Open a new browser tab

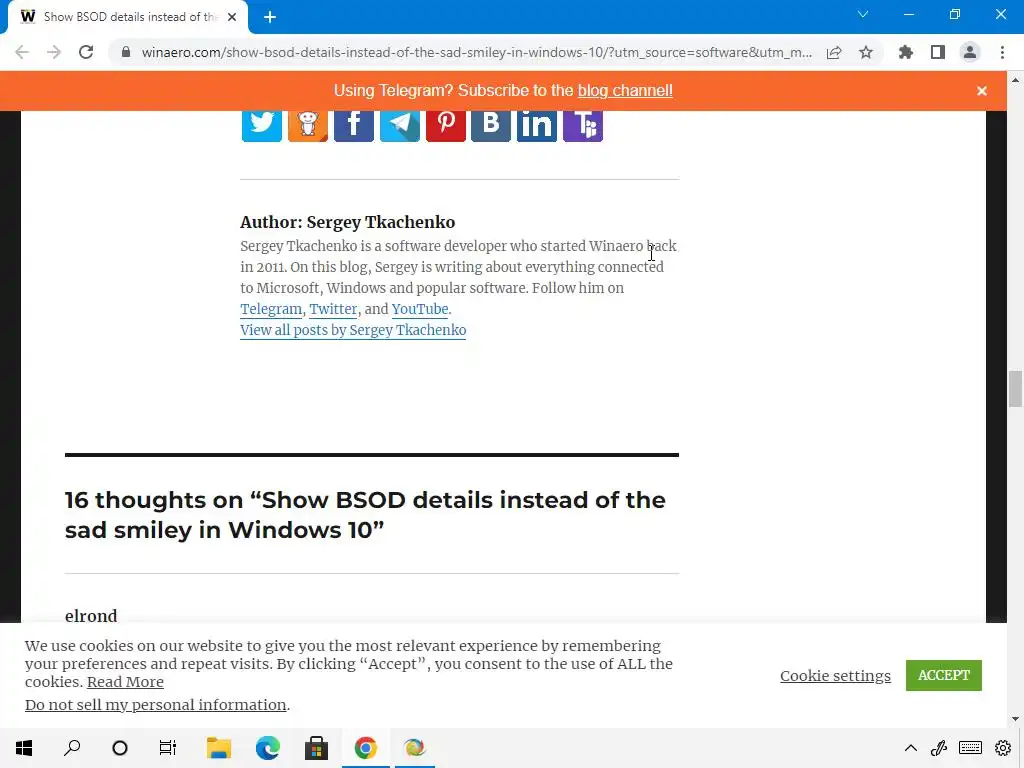coord(270,17)
